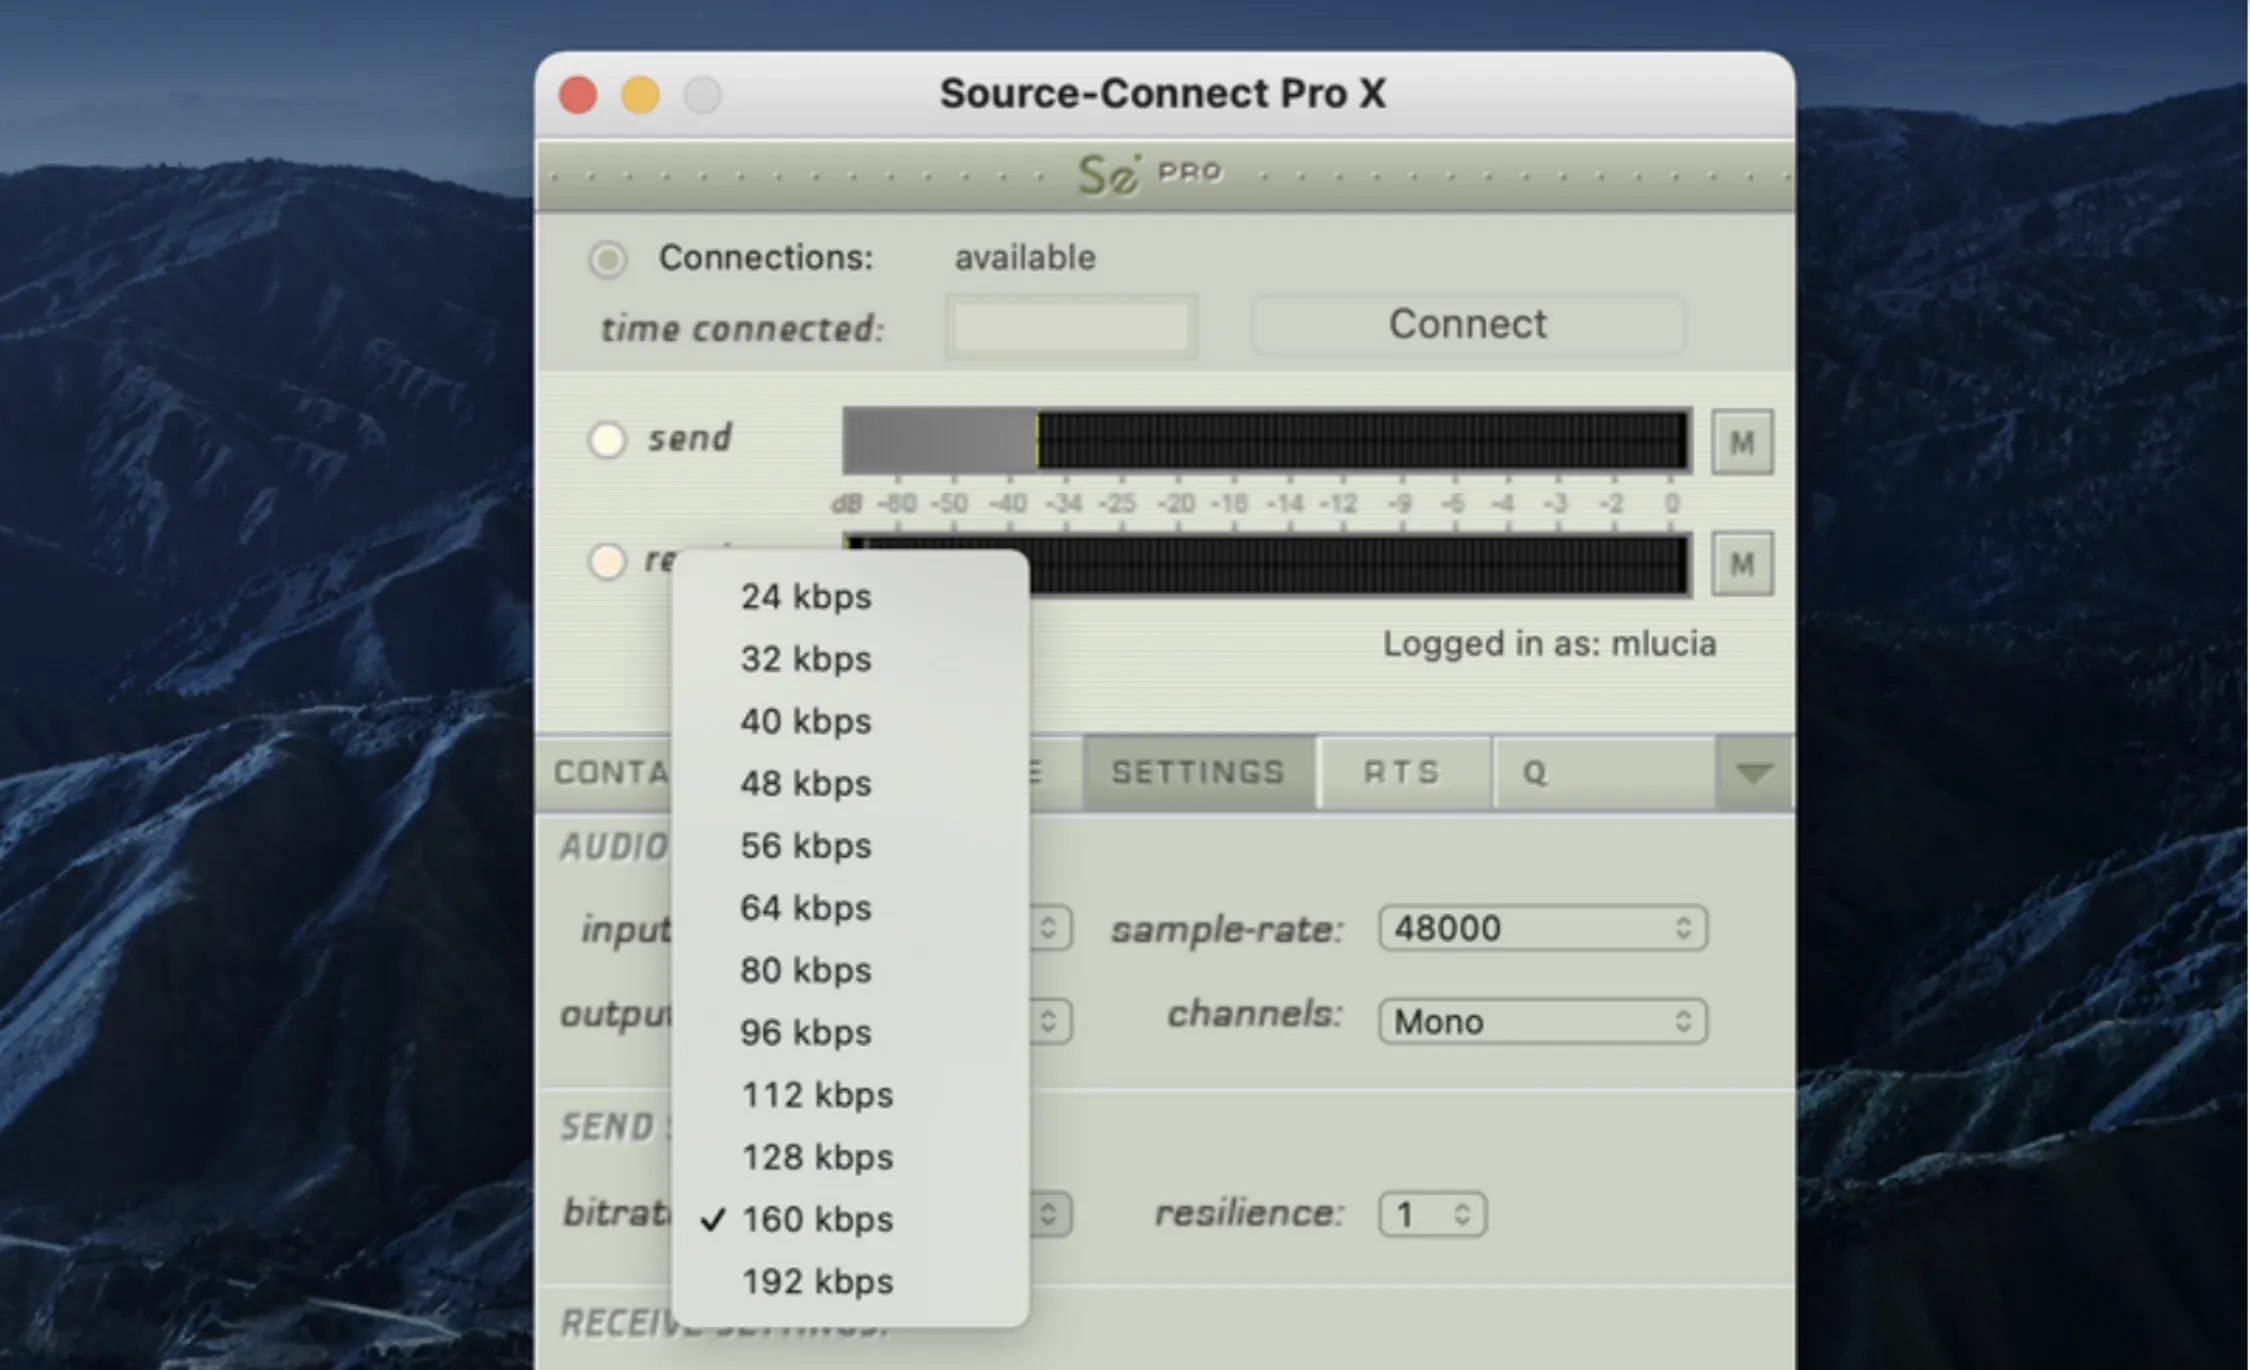Open the channels dropdown showing Mono

point(1542,1021)
